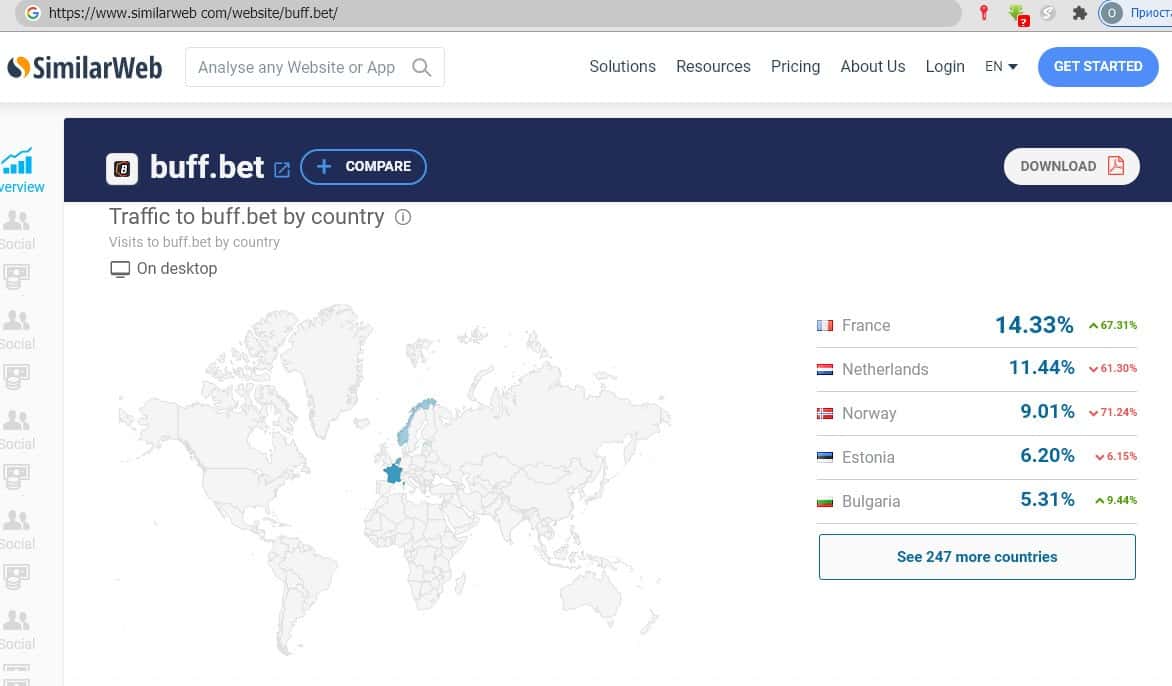Image resolution: width=1172 pixels, height=686 pixels.
Task: Click the France country name
Action: [x=866, y=326]
